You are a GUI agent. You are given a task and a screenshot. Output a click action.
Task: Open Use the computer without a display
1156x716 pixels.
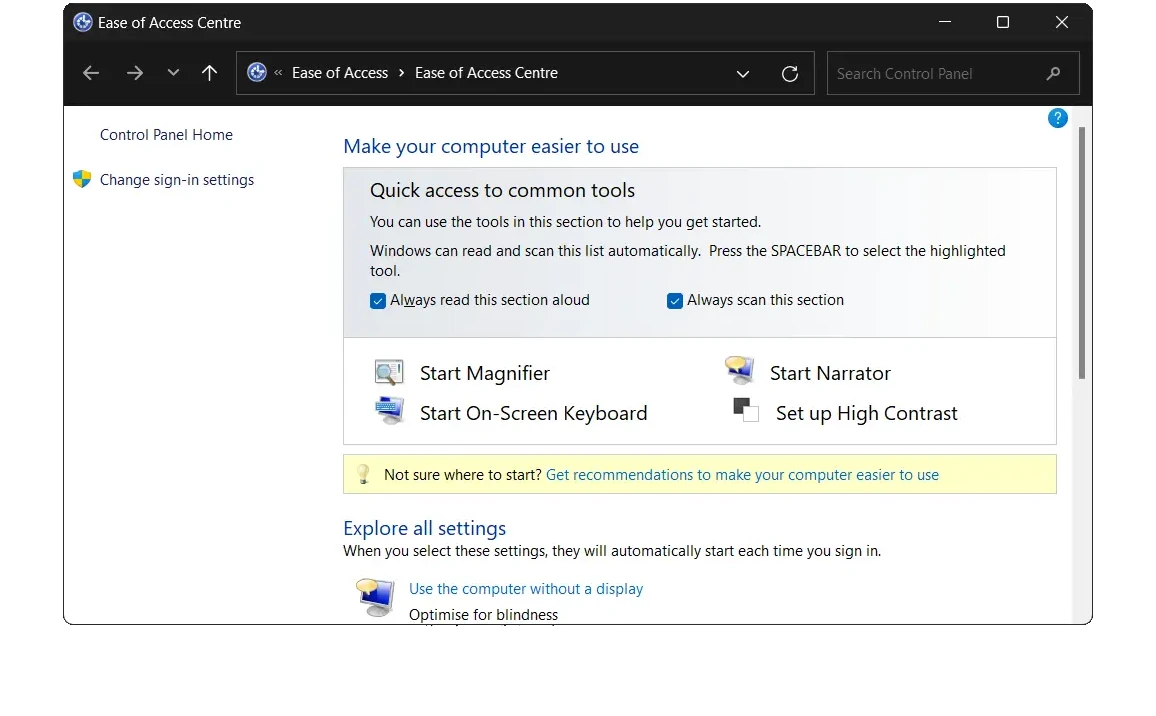pos(526,589)
